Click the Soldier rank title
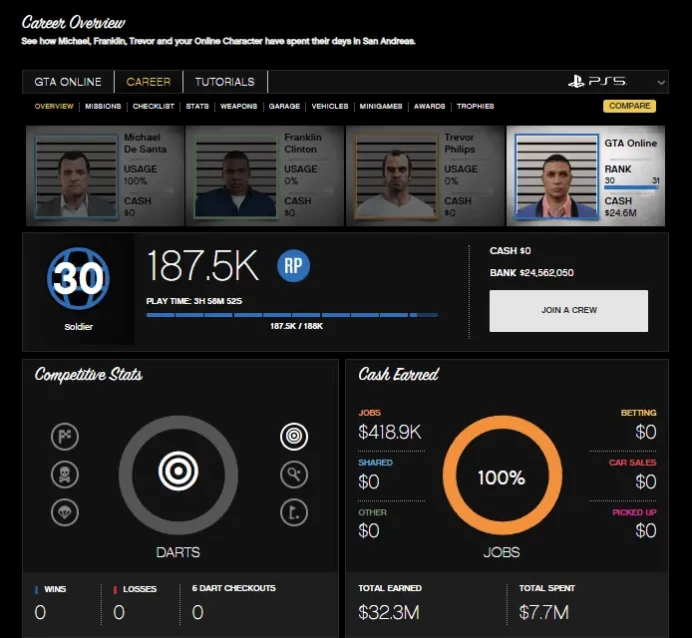692x638 pixels. (x=79, y=327)
